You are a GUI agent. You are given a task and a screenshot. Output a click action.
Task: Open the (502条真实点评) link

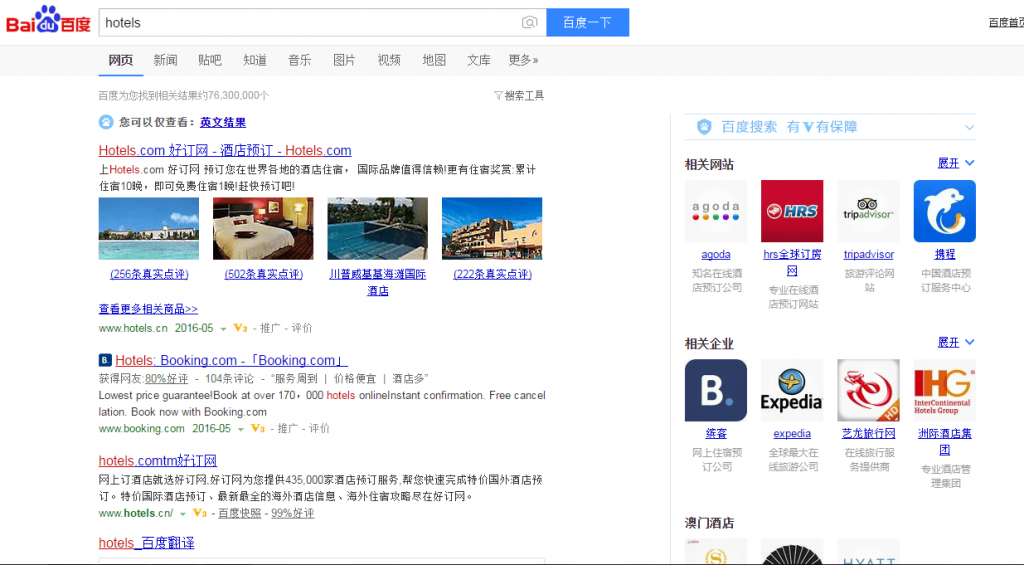[264, 274]
